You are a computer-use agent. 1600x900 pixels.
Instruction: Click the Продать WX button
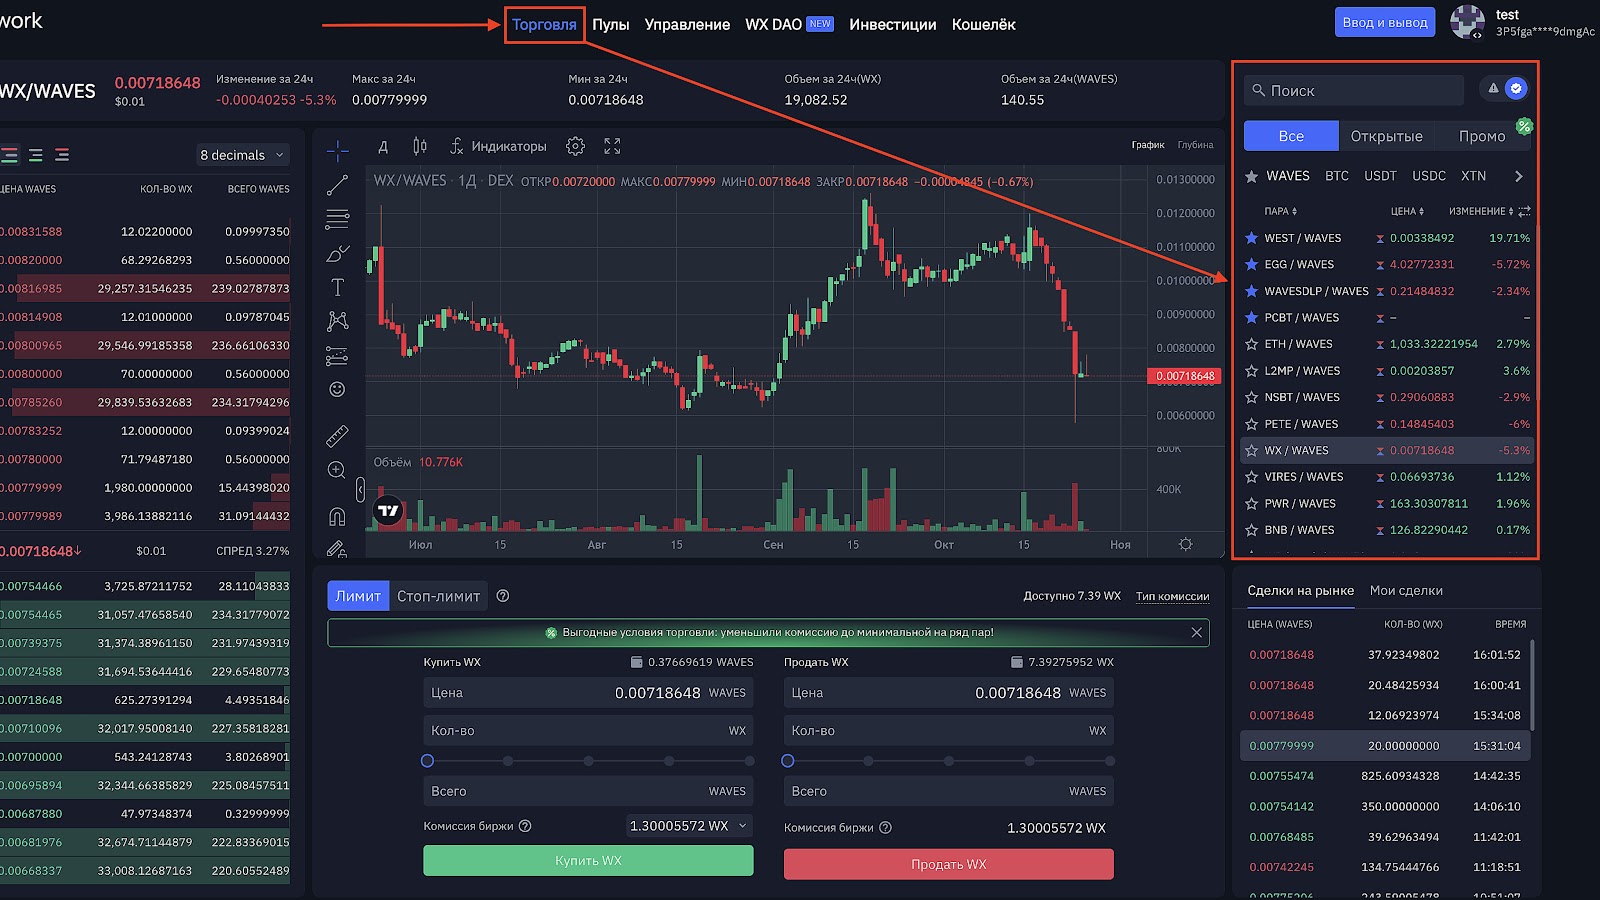click(x=948, y=864)
